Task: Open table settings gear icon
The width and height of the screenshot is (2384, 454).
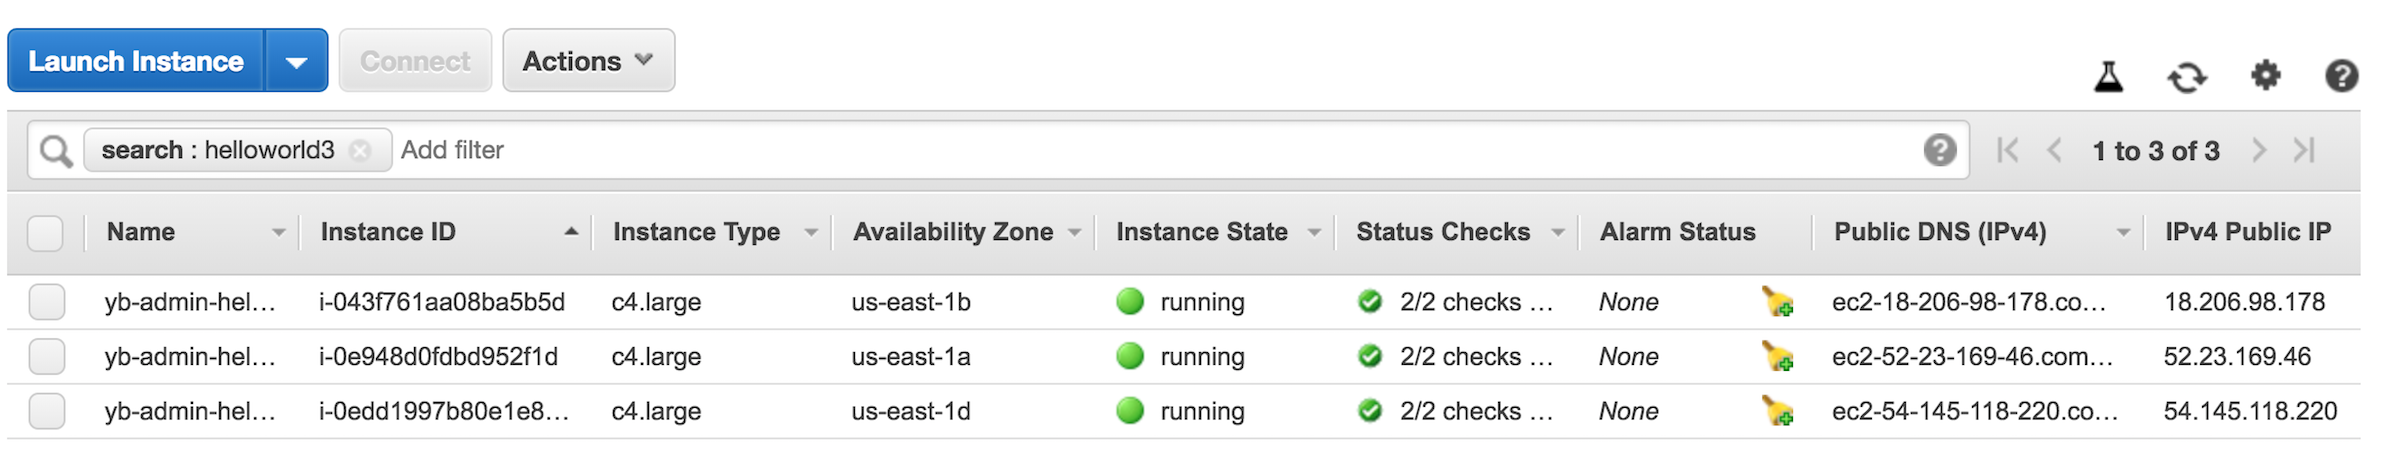Action: pyautogui.click(x=2265, y=76)
